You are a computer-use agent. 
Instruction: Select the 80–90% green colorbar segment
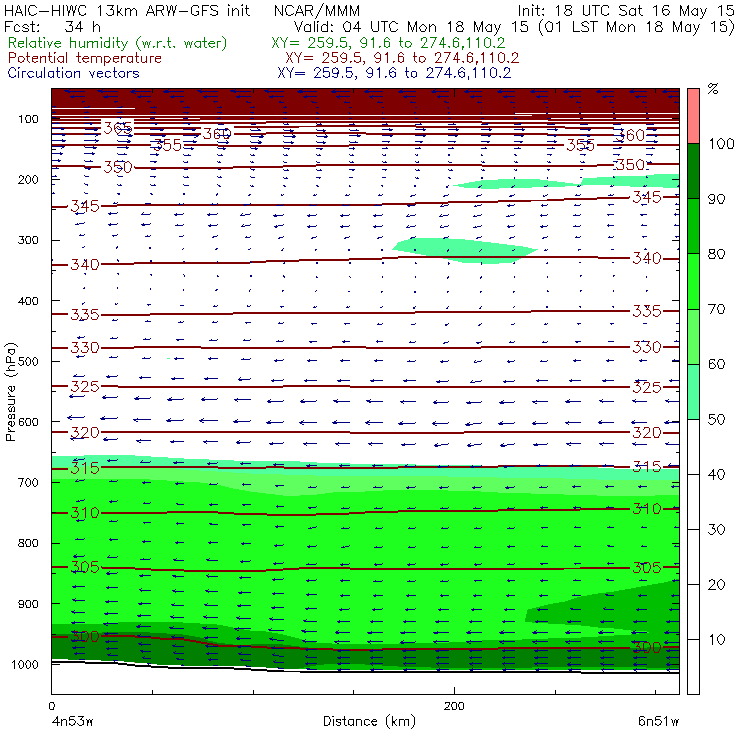[693, 226]
